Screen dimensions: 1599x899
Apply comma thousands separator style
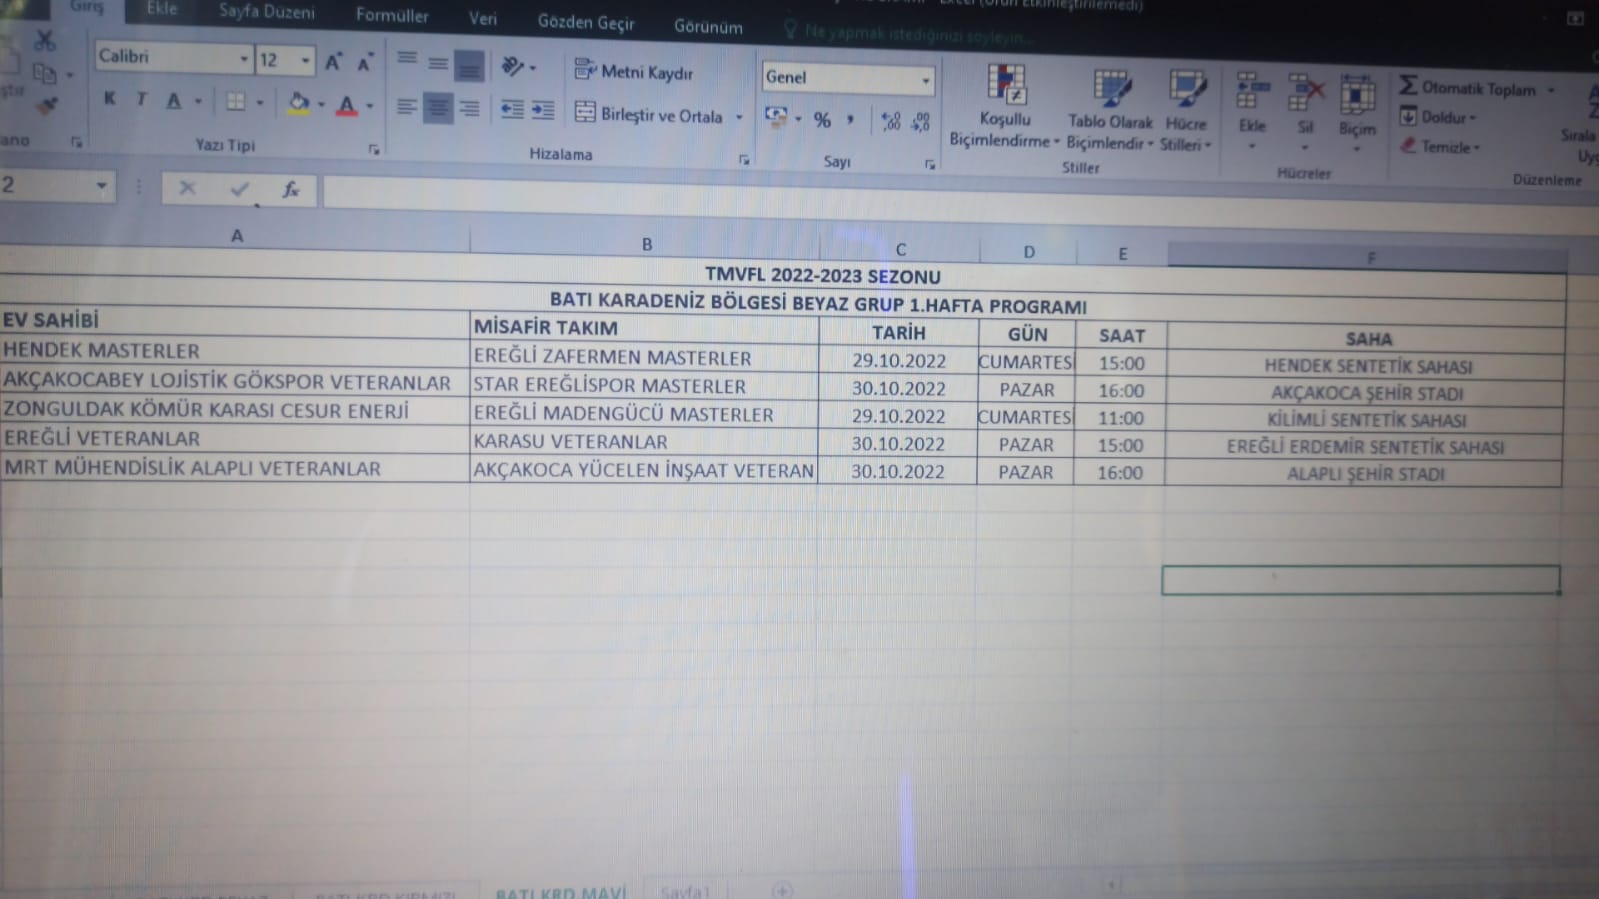pos(850,120)
